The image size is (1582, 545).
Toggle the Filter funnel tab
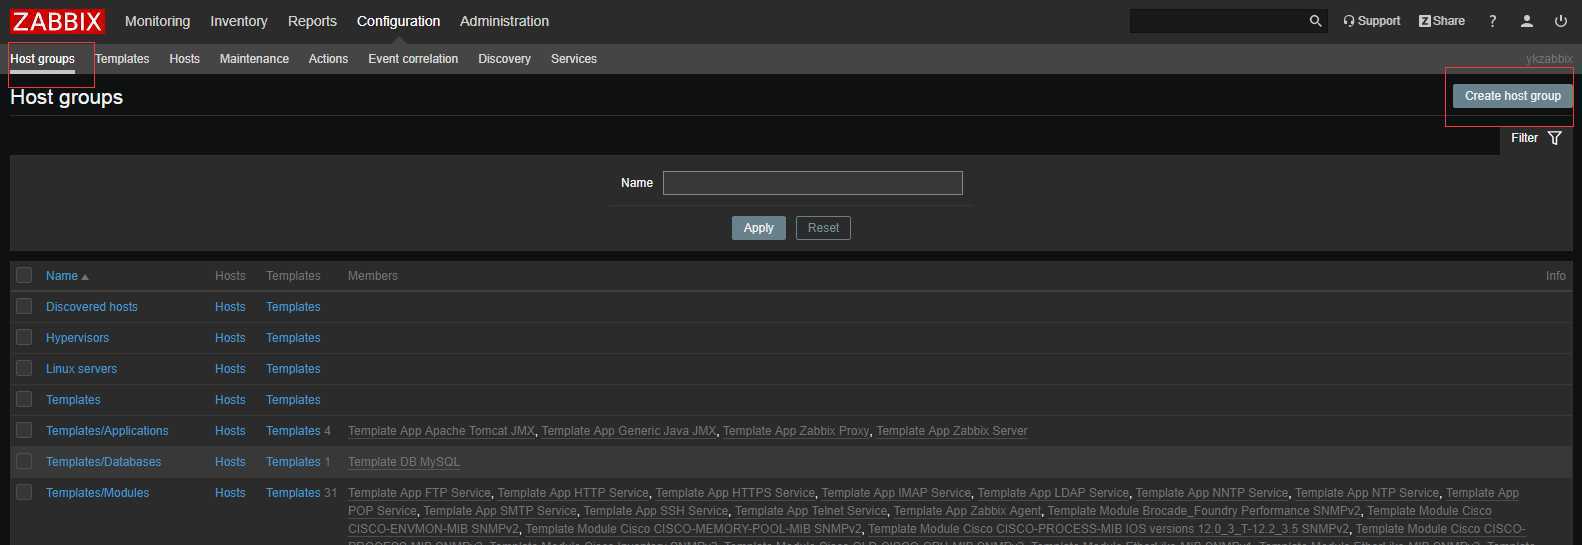[1536, 138]
